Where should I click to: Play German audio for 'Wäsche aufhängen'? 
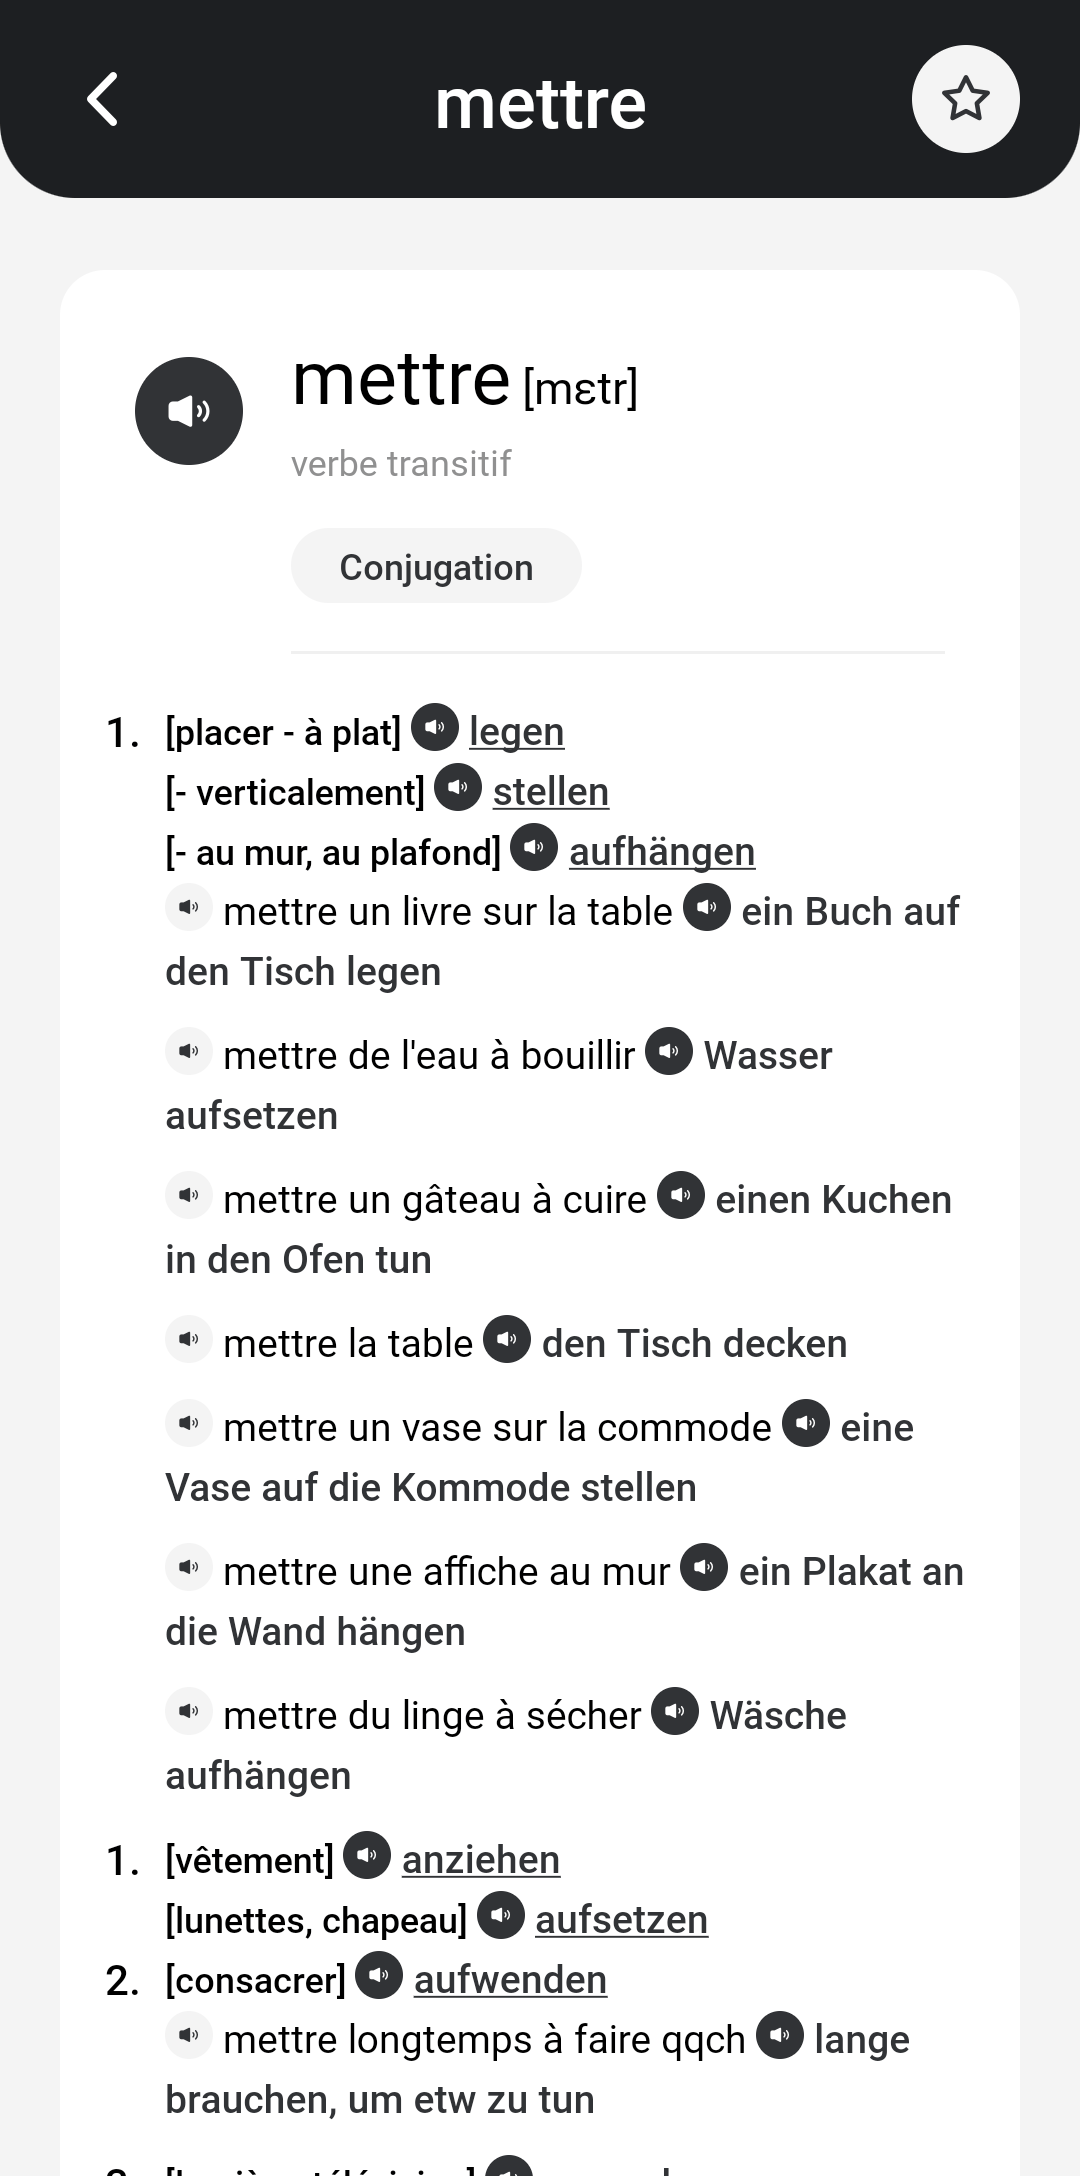[675, 1711]
